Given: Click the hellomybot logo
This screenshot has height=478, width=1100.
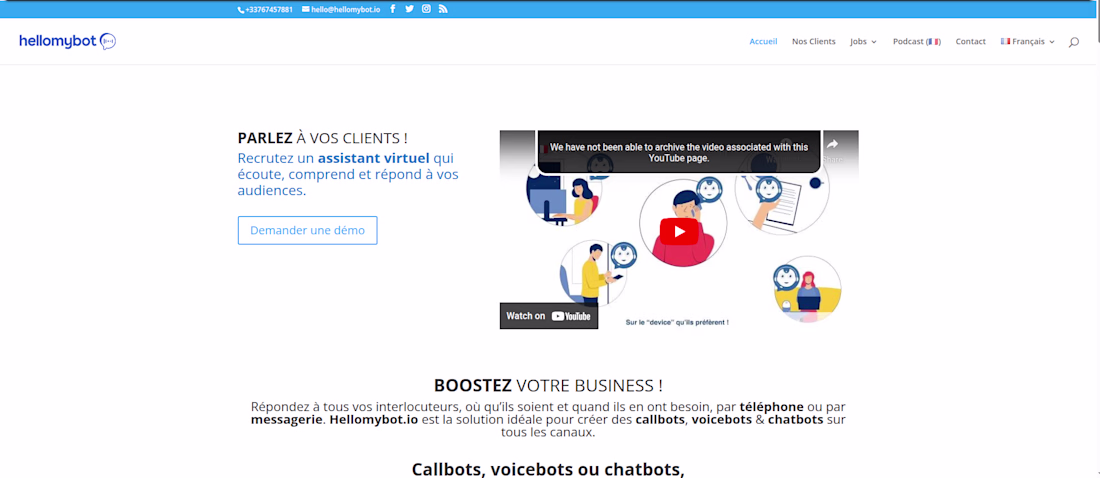Looking at the screenshot, I should 67,41.
